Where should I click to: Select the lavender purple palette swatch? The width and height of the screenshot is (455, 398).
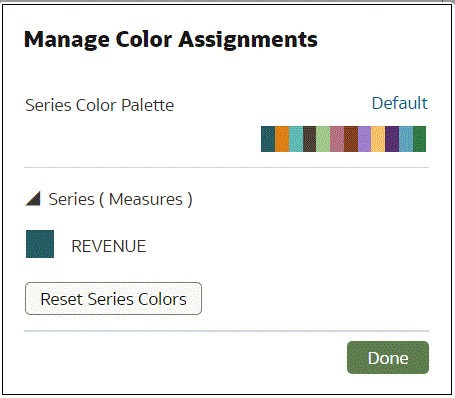click(365, 139)
